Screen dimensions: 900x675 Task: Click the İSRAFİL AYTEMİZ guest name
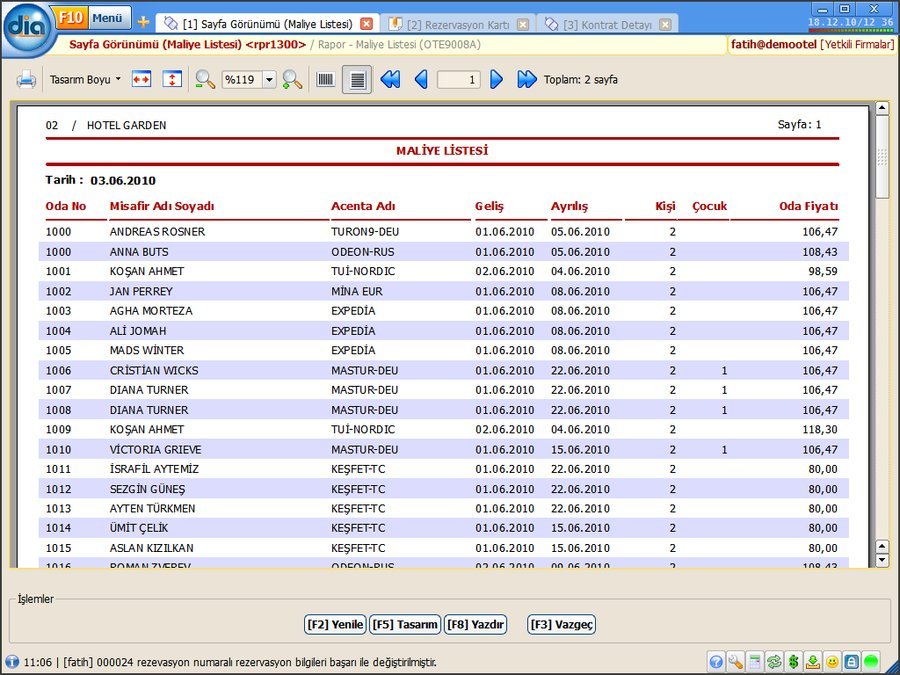coord(154,470)
